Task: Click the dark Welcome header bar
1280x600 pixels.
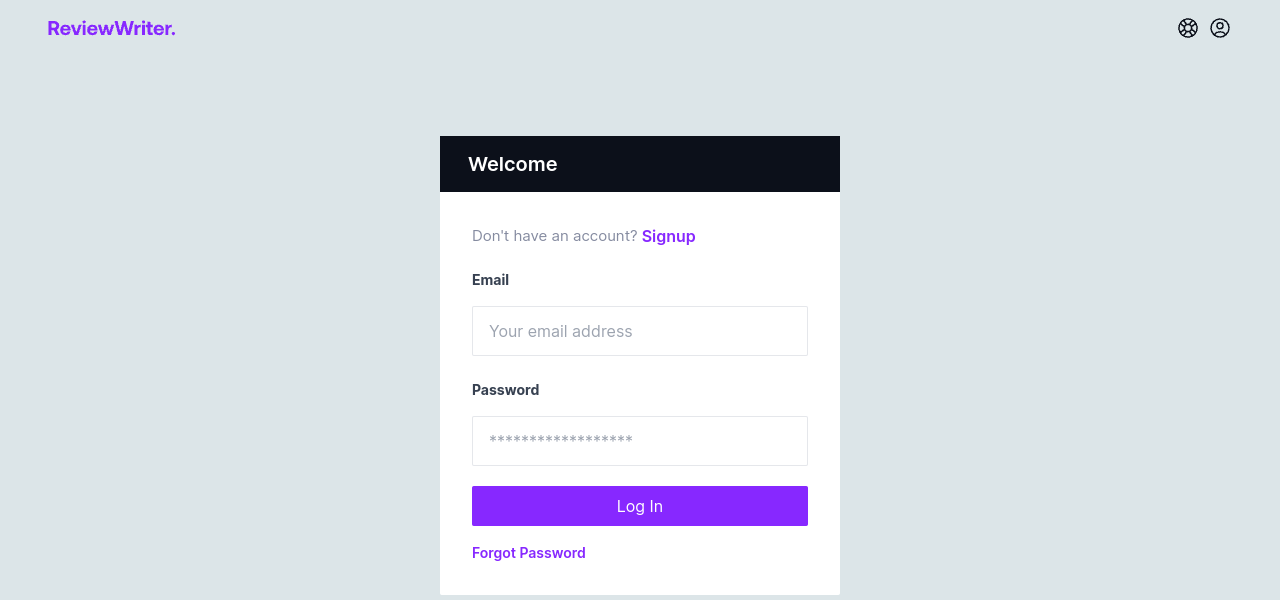Action: [700, 164]
